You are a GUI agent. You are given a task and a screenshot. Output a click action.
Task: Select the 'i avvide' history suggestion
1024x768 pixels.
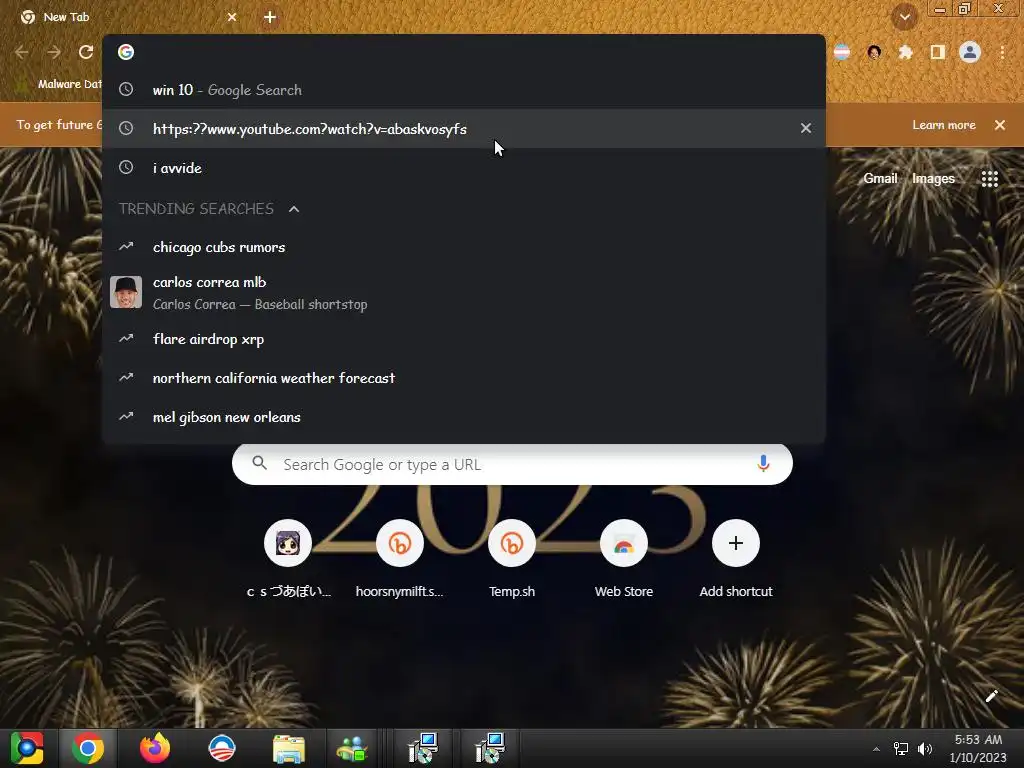click(x=464, y=168)
